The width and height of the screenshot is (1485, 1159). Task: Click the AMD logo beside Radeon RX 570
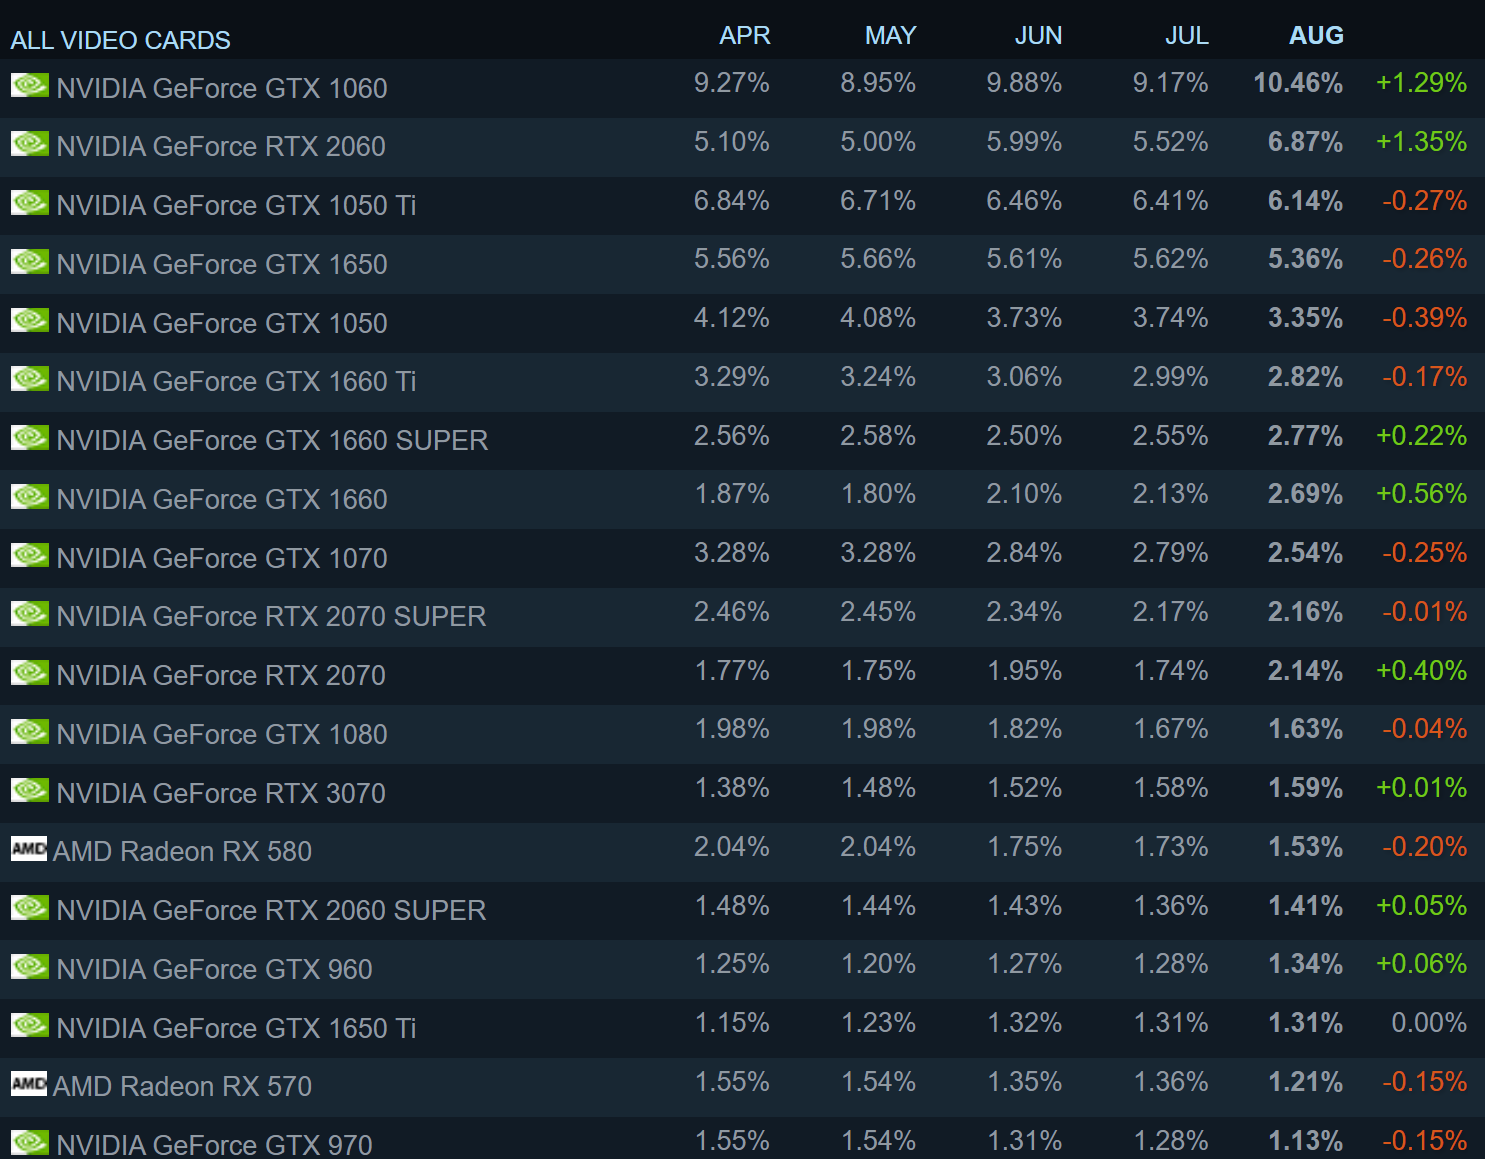[x=29, y=1084]
